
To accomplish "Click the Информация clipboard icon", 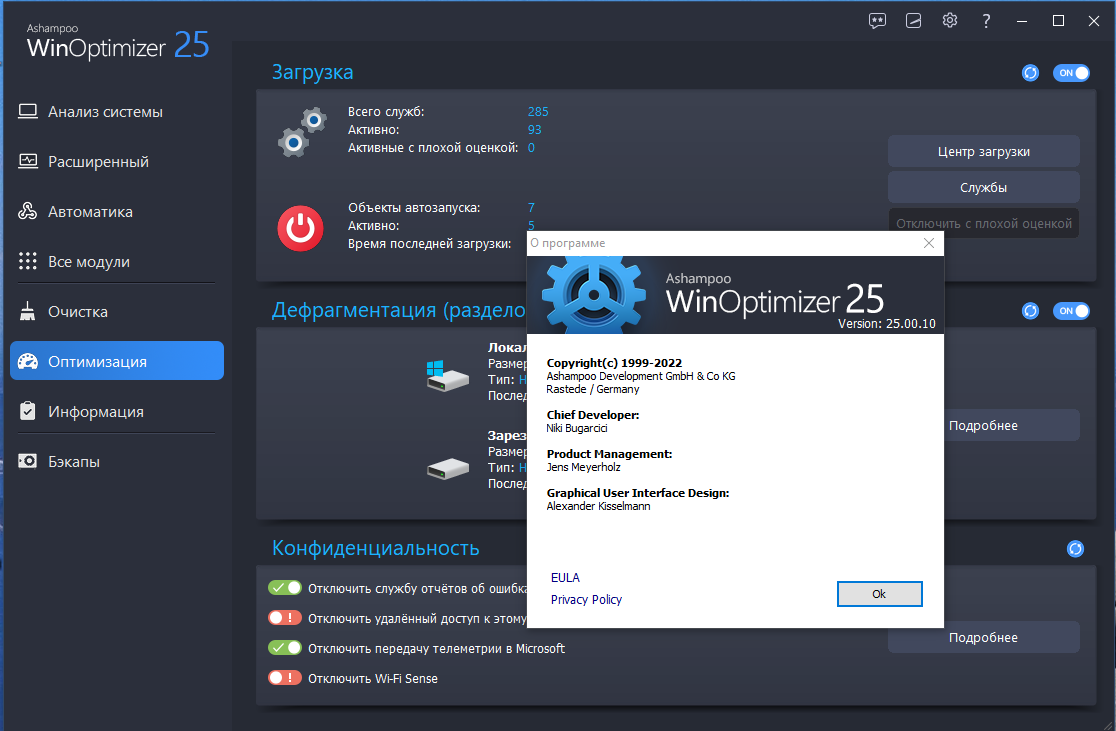I will 28,411.
